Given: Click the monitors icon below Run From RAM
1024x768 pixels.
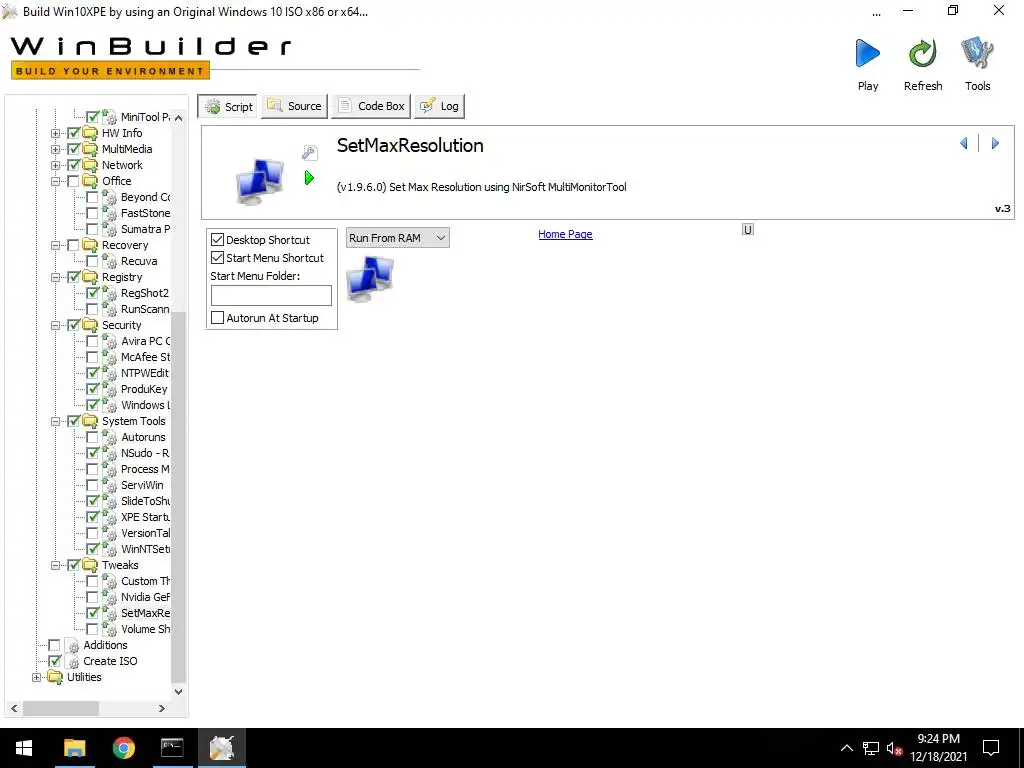Looking at the screenshot, I should (370, 278).
